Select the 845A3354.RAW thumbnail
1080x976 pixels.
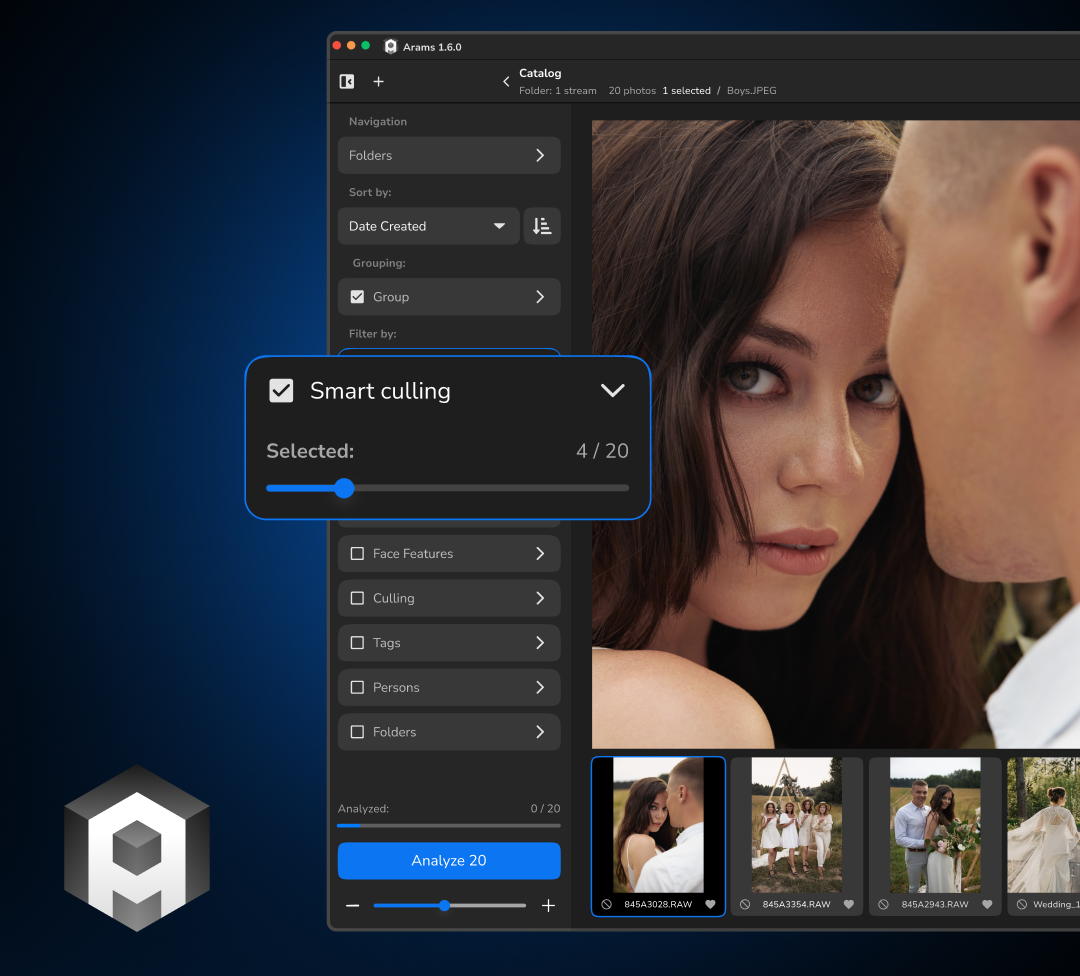click(796, 825)
